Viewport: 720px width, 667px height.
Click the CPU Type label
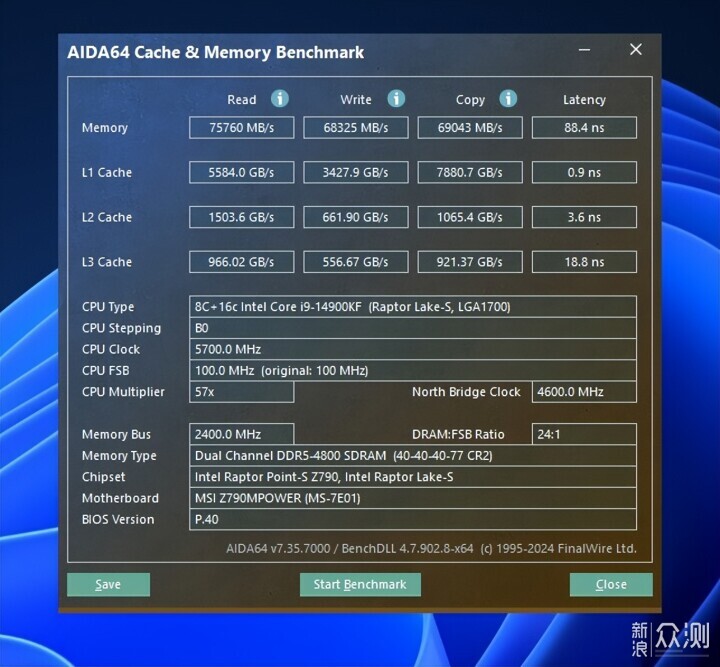(x=108, y=307)
